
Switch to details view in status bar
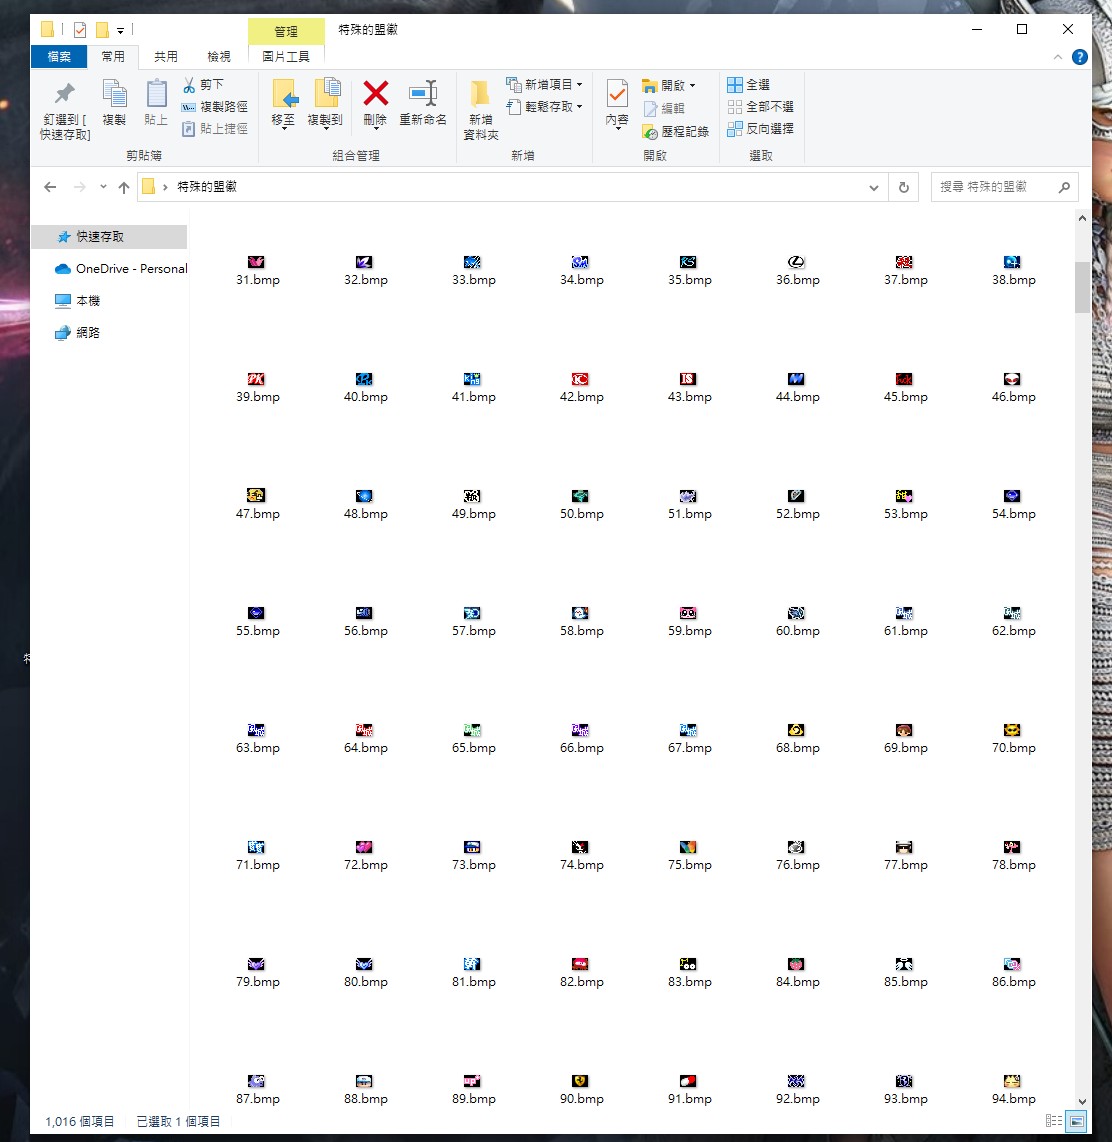coord(1054,1121)
